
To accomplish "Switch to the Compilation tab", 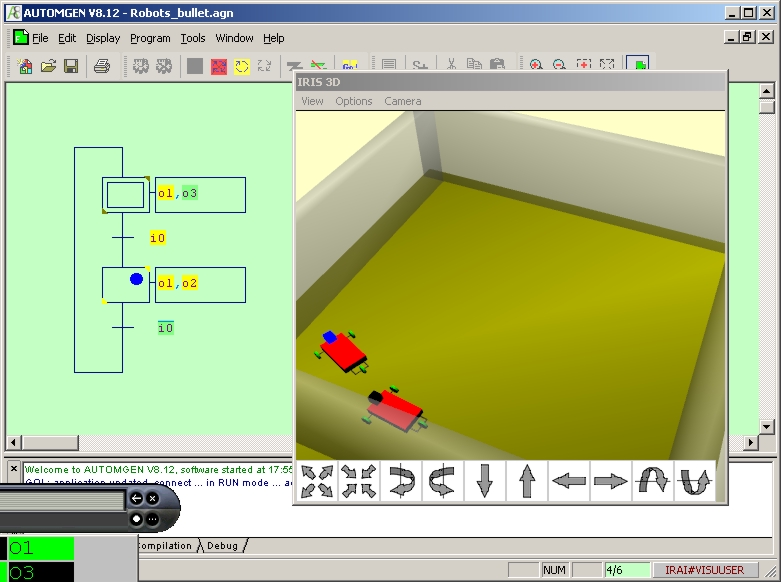I will [164, 546].
